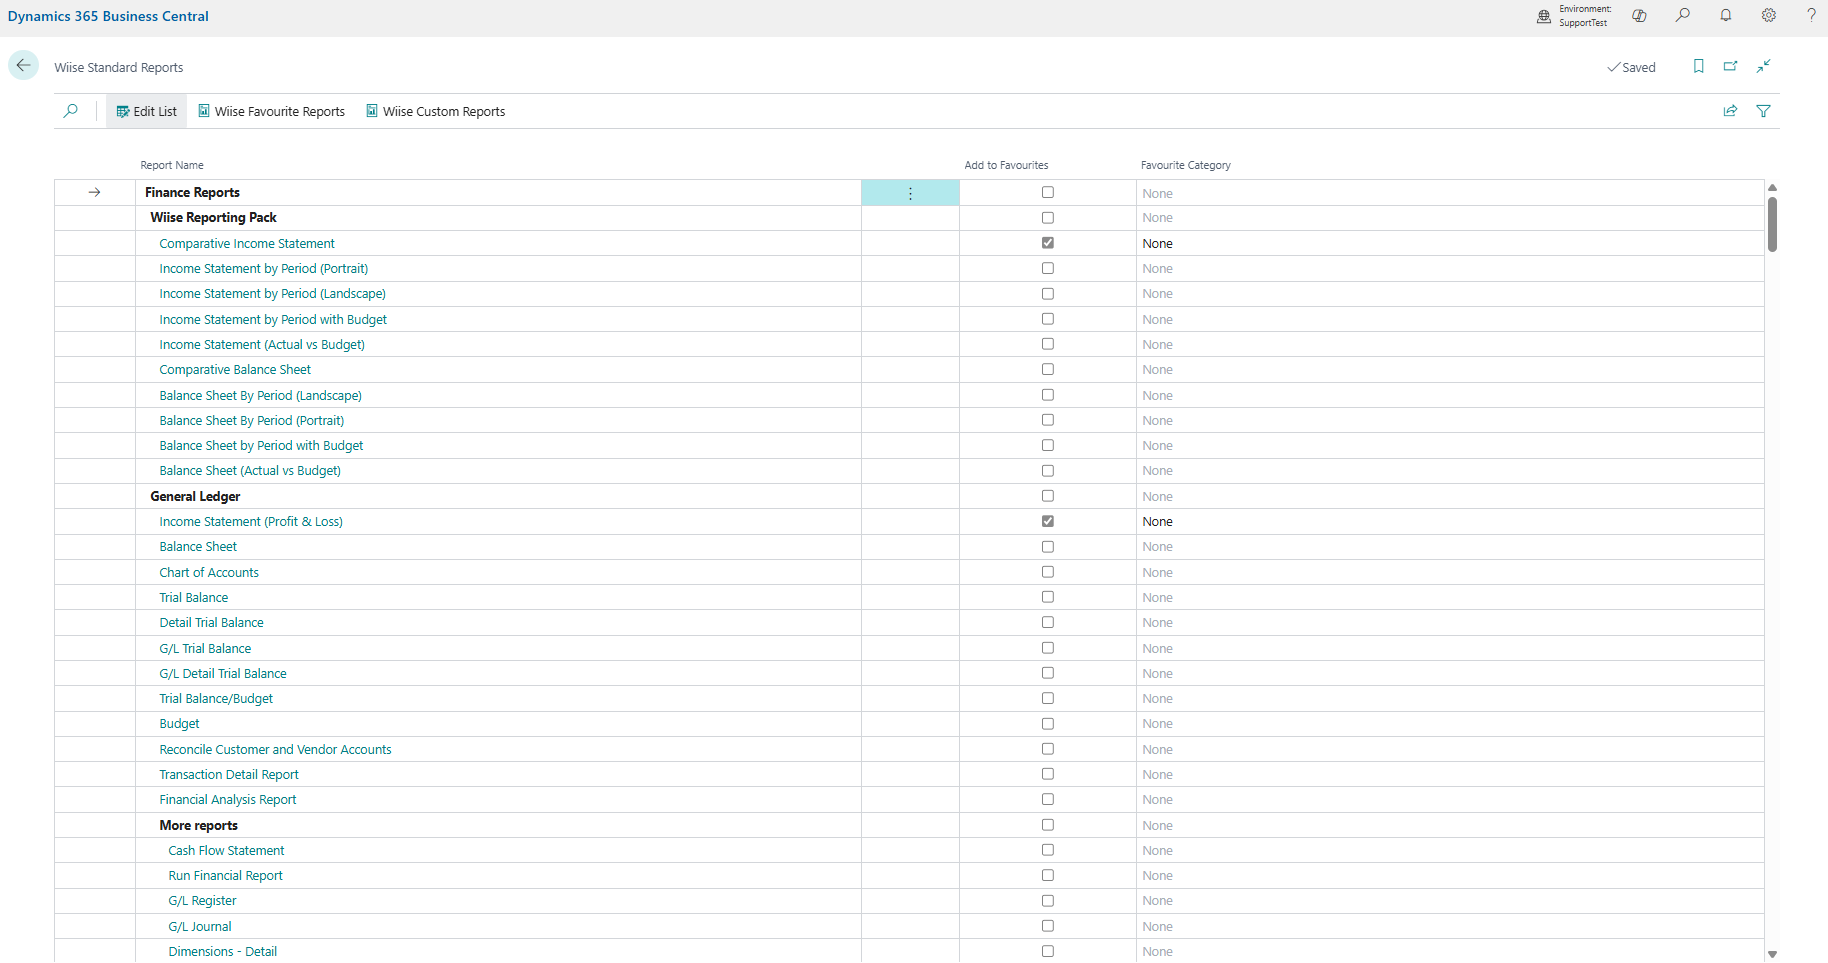The height and width of the screenshot is (963, 1828).
Task: Open the search magnifier in the top bar
Action: [x=1683, y=16]
